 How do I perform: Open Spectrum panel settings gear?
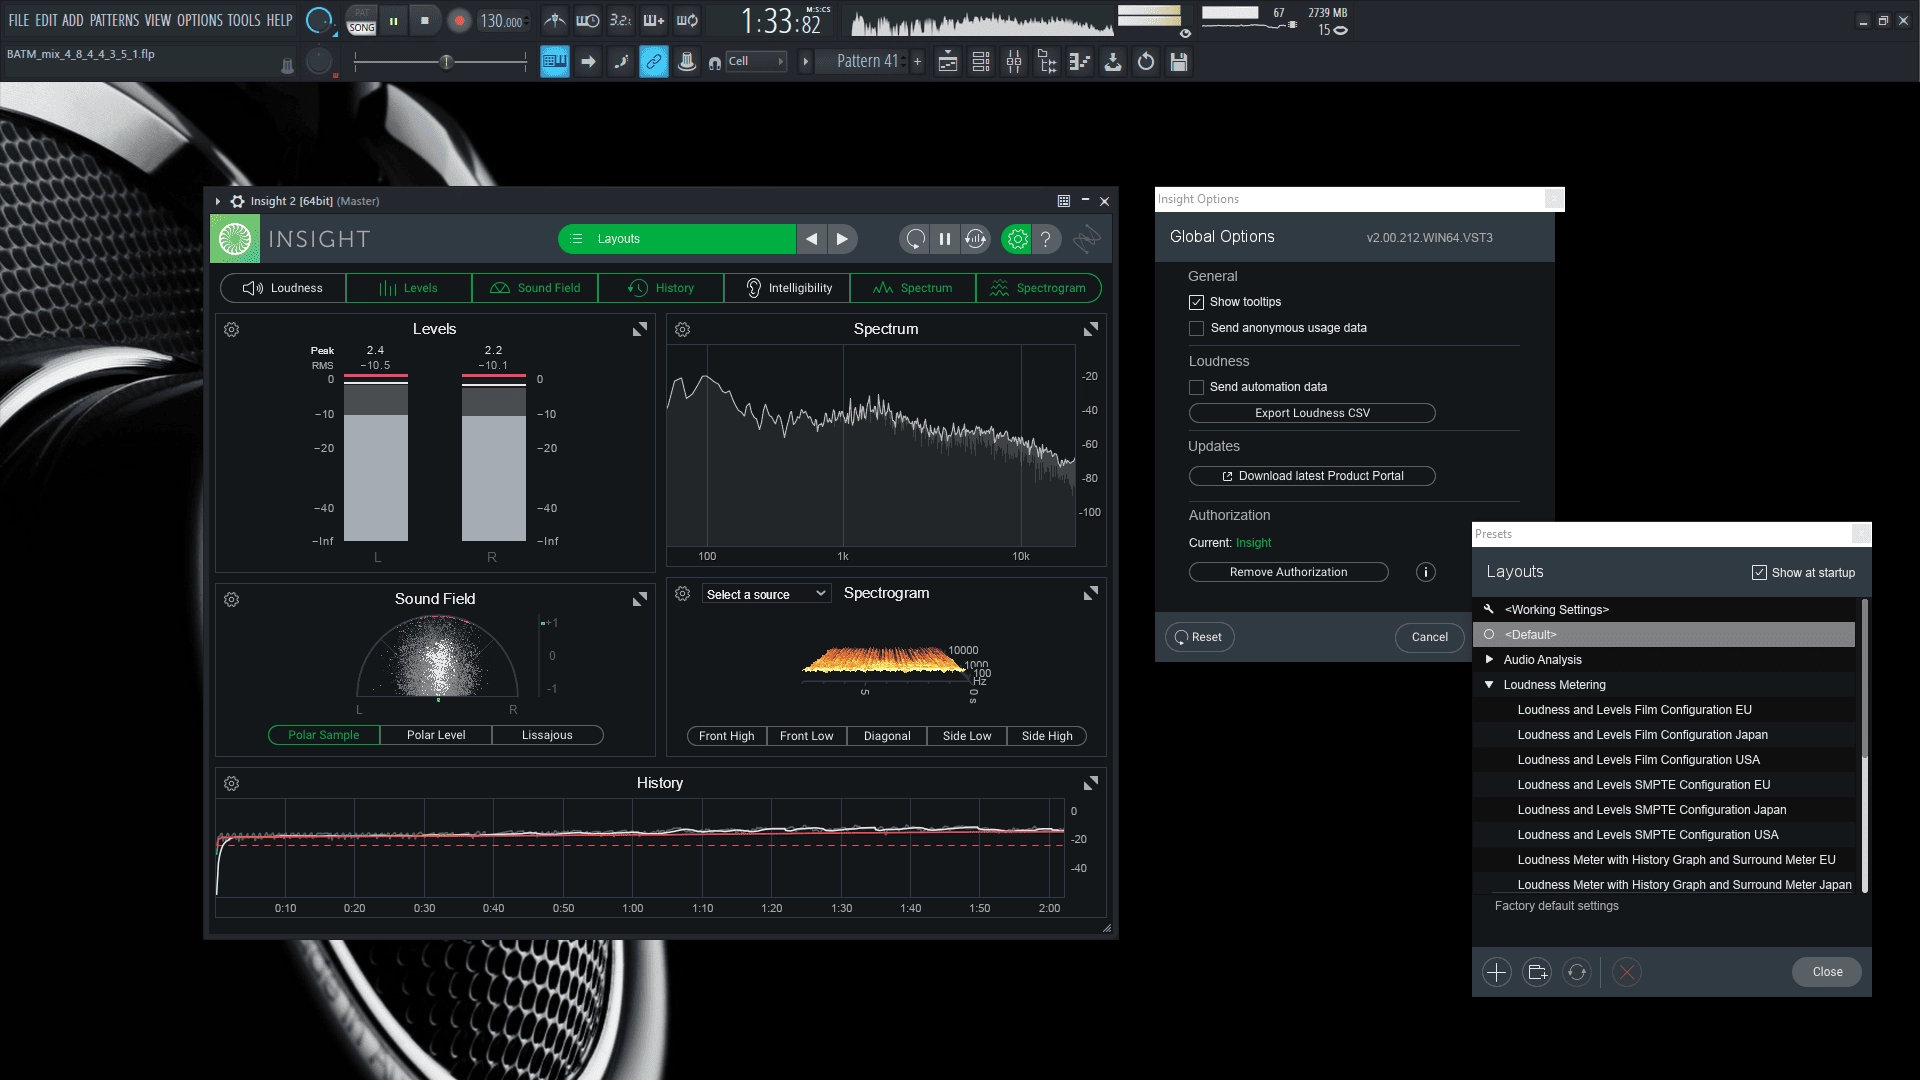point(683,330)
